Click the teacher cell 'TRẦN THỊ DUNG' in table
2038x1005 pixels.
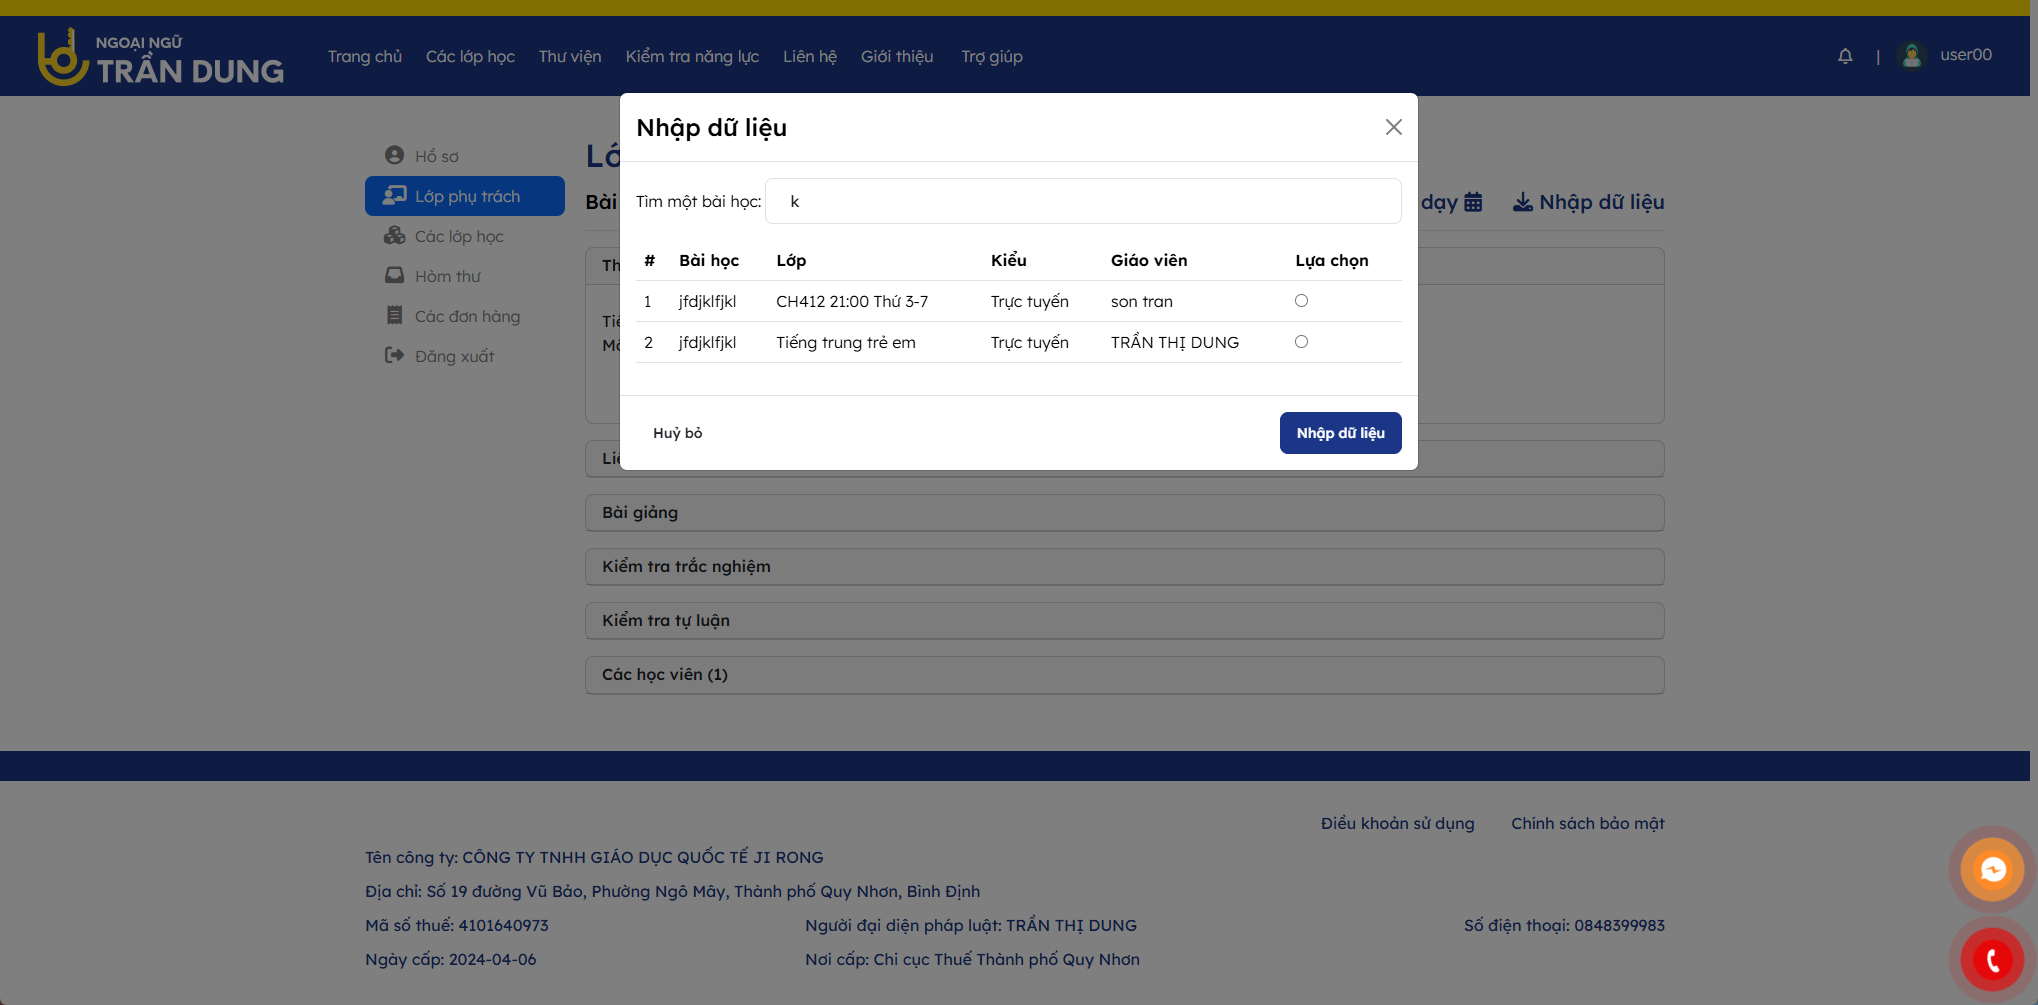click(x=1174, y=342)
